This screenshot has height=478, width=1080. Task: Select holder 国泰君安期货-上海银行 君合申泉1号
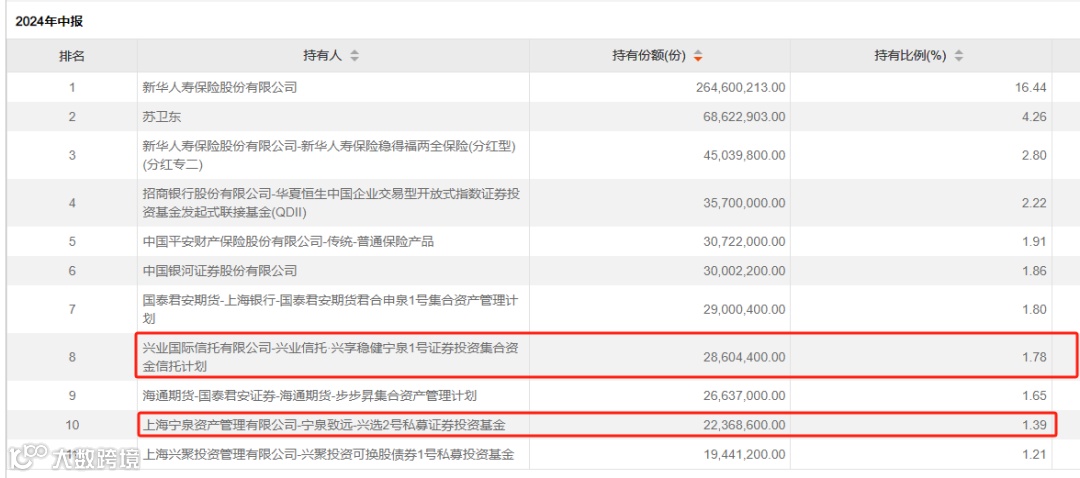tap(329, 309)
